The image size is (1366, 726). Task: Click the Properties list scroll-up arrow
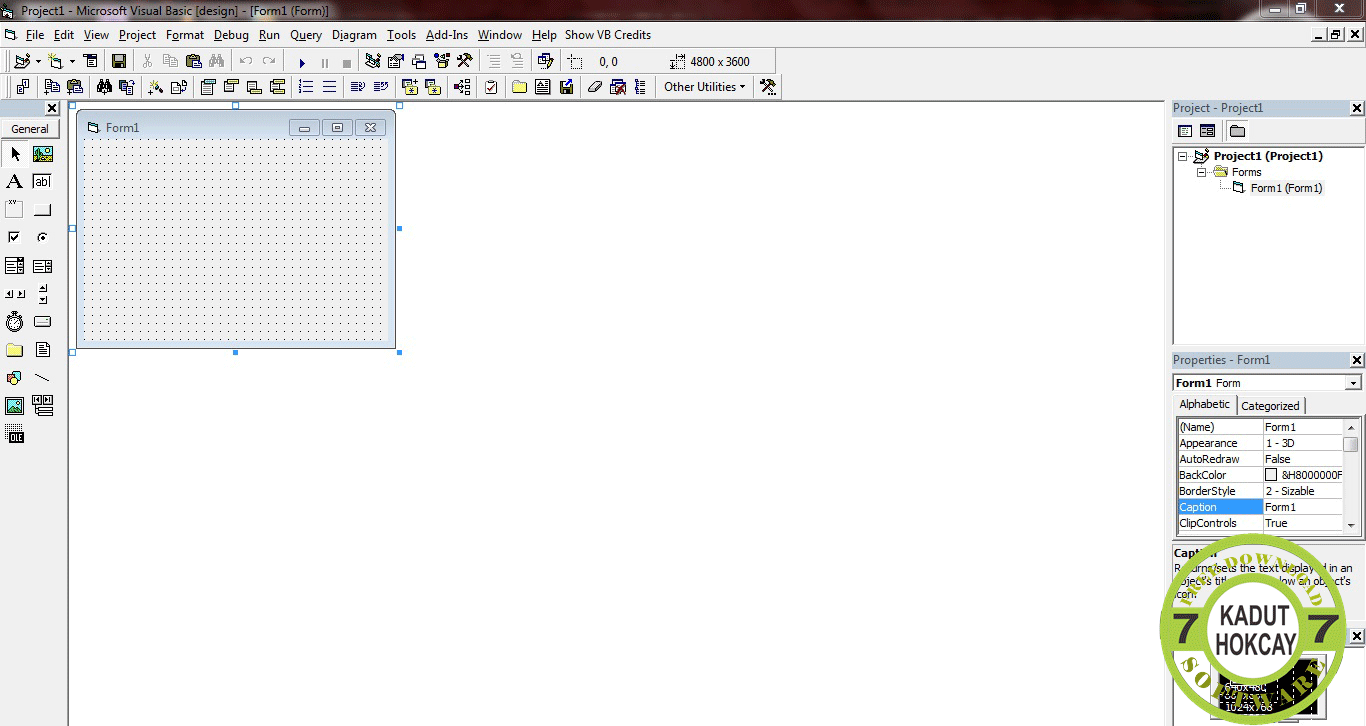(x=1351, y=427)
